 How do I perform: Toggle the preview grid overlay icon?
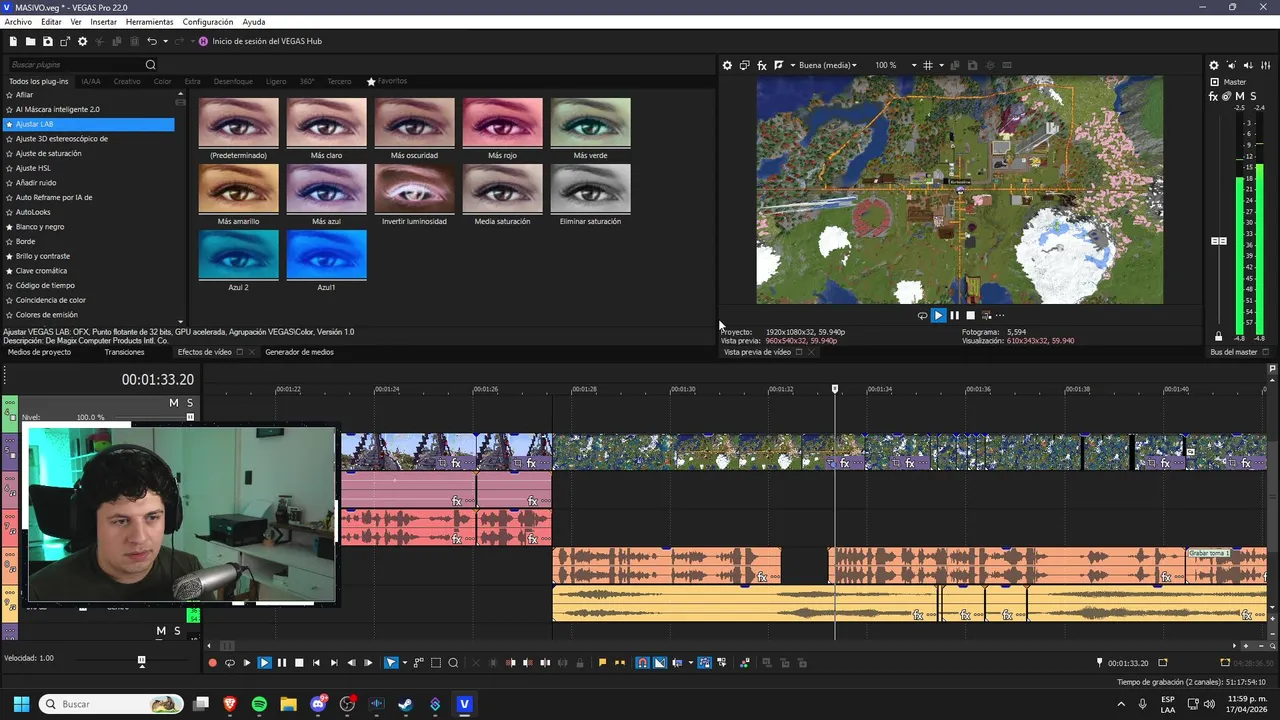point(928,65)
